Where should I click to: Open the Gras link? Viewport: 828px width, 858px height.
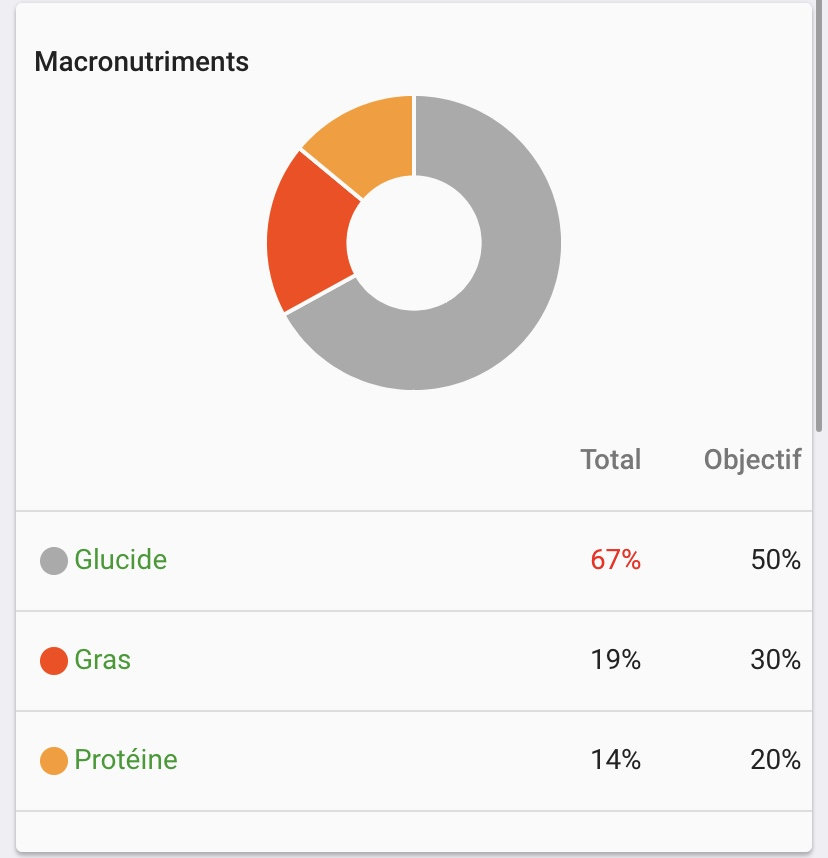coord(102,660)
